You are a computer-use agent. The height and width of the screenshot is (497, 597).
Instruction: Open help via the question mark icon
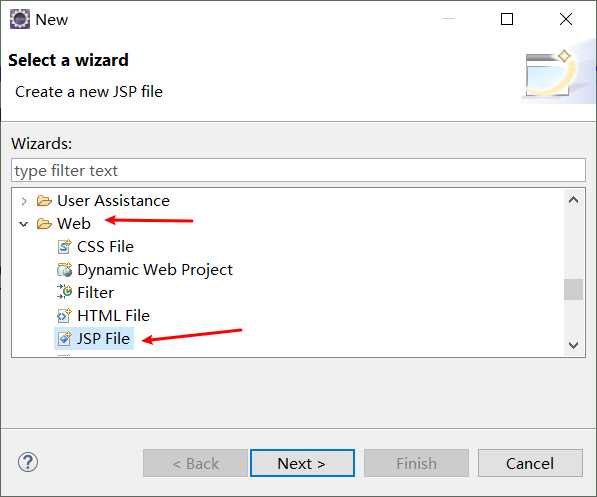click(28, 462)
